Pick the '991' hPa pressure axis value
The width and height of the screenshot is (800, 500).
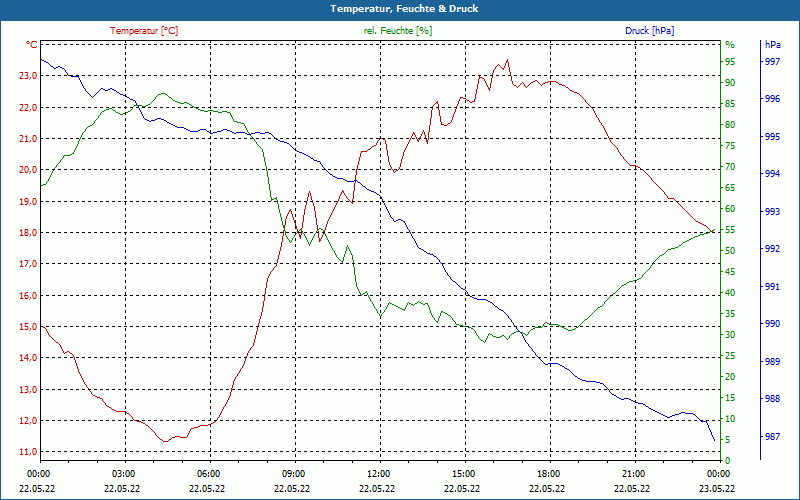(x=773, y=287)
